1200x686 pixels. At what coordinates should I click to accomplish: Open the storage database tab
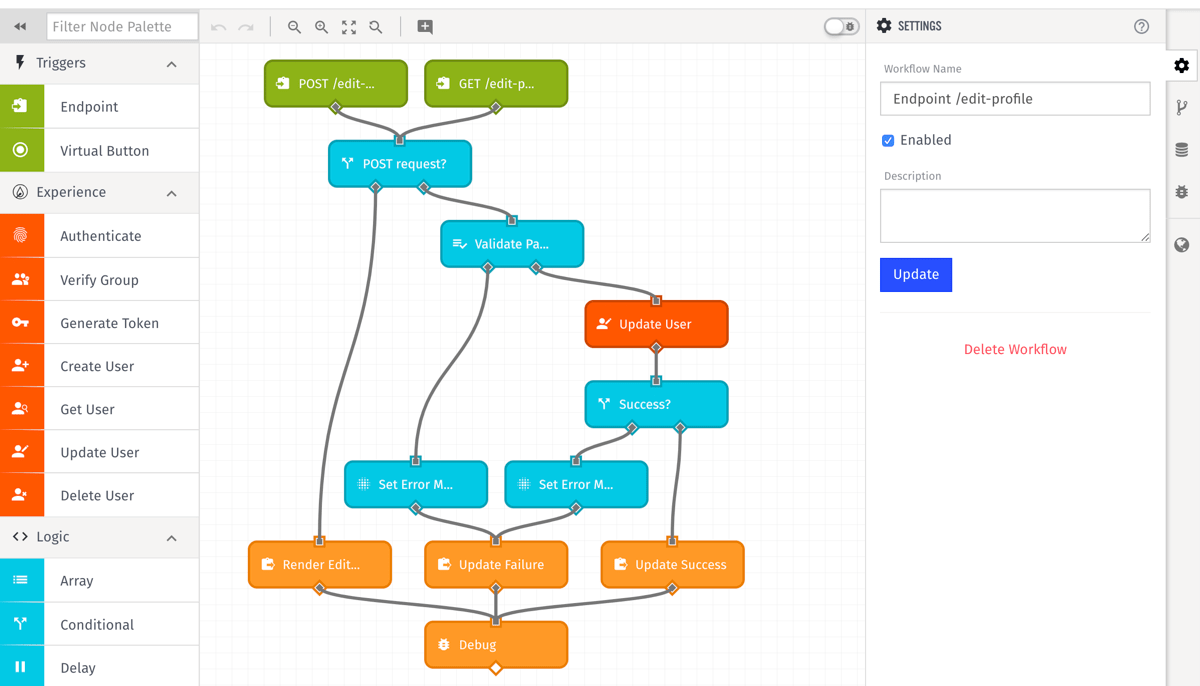click(1182, 150)
